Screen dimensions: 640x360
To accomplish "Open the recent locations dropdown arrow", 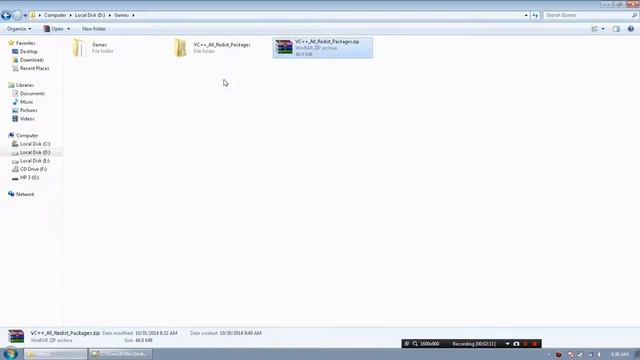I will (x=25, y=16).
